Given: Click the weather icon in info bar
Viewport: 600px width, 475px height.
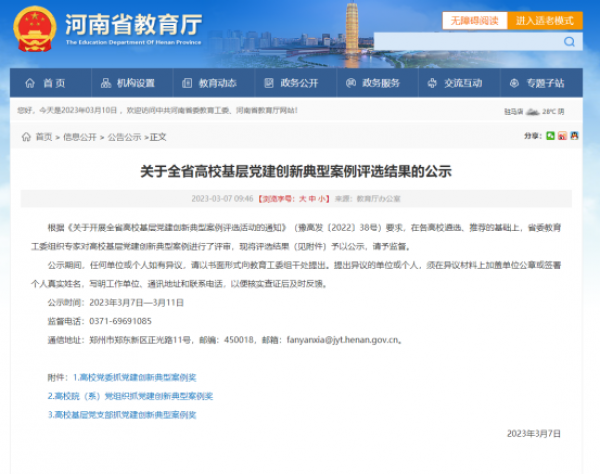Looking at the screenshot, I should pyautogui.click(x=533, y=112).
